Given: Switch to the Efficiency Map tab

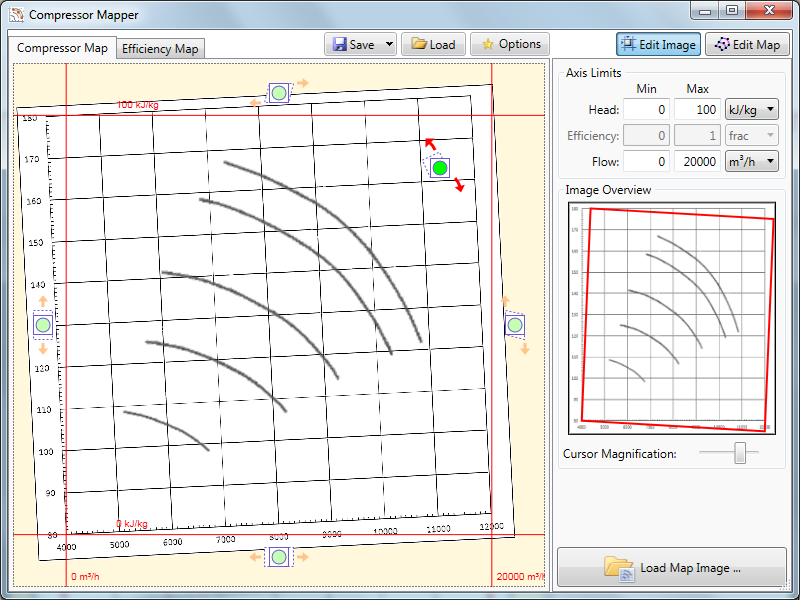Looking at the screenshot, I should pos(160,49).
